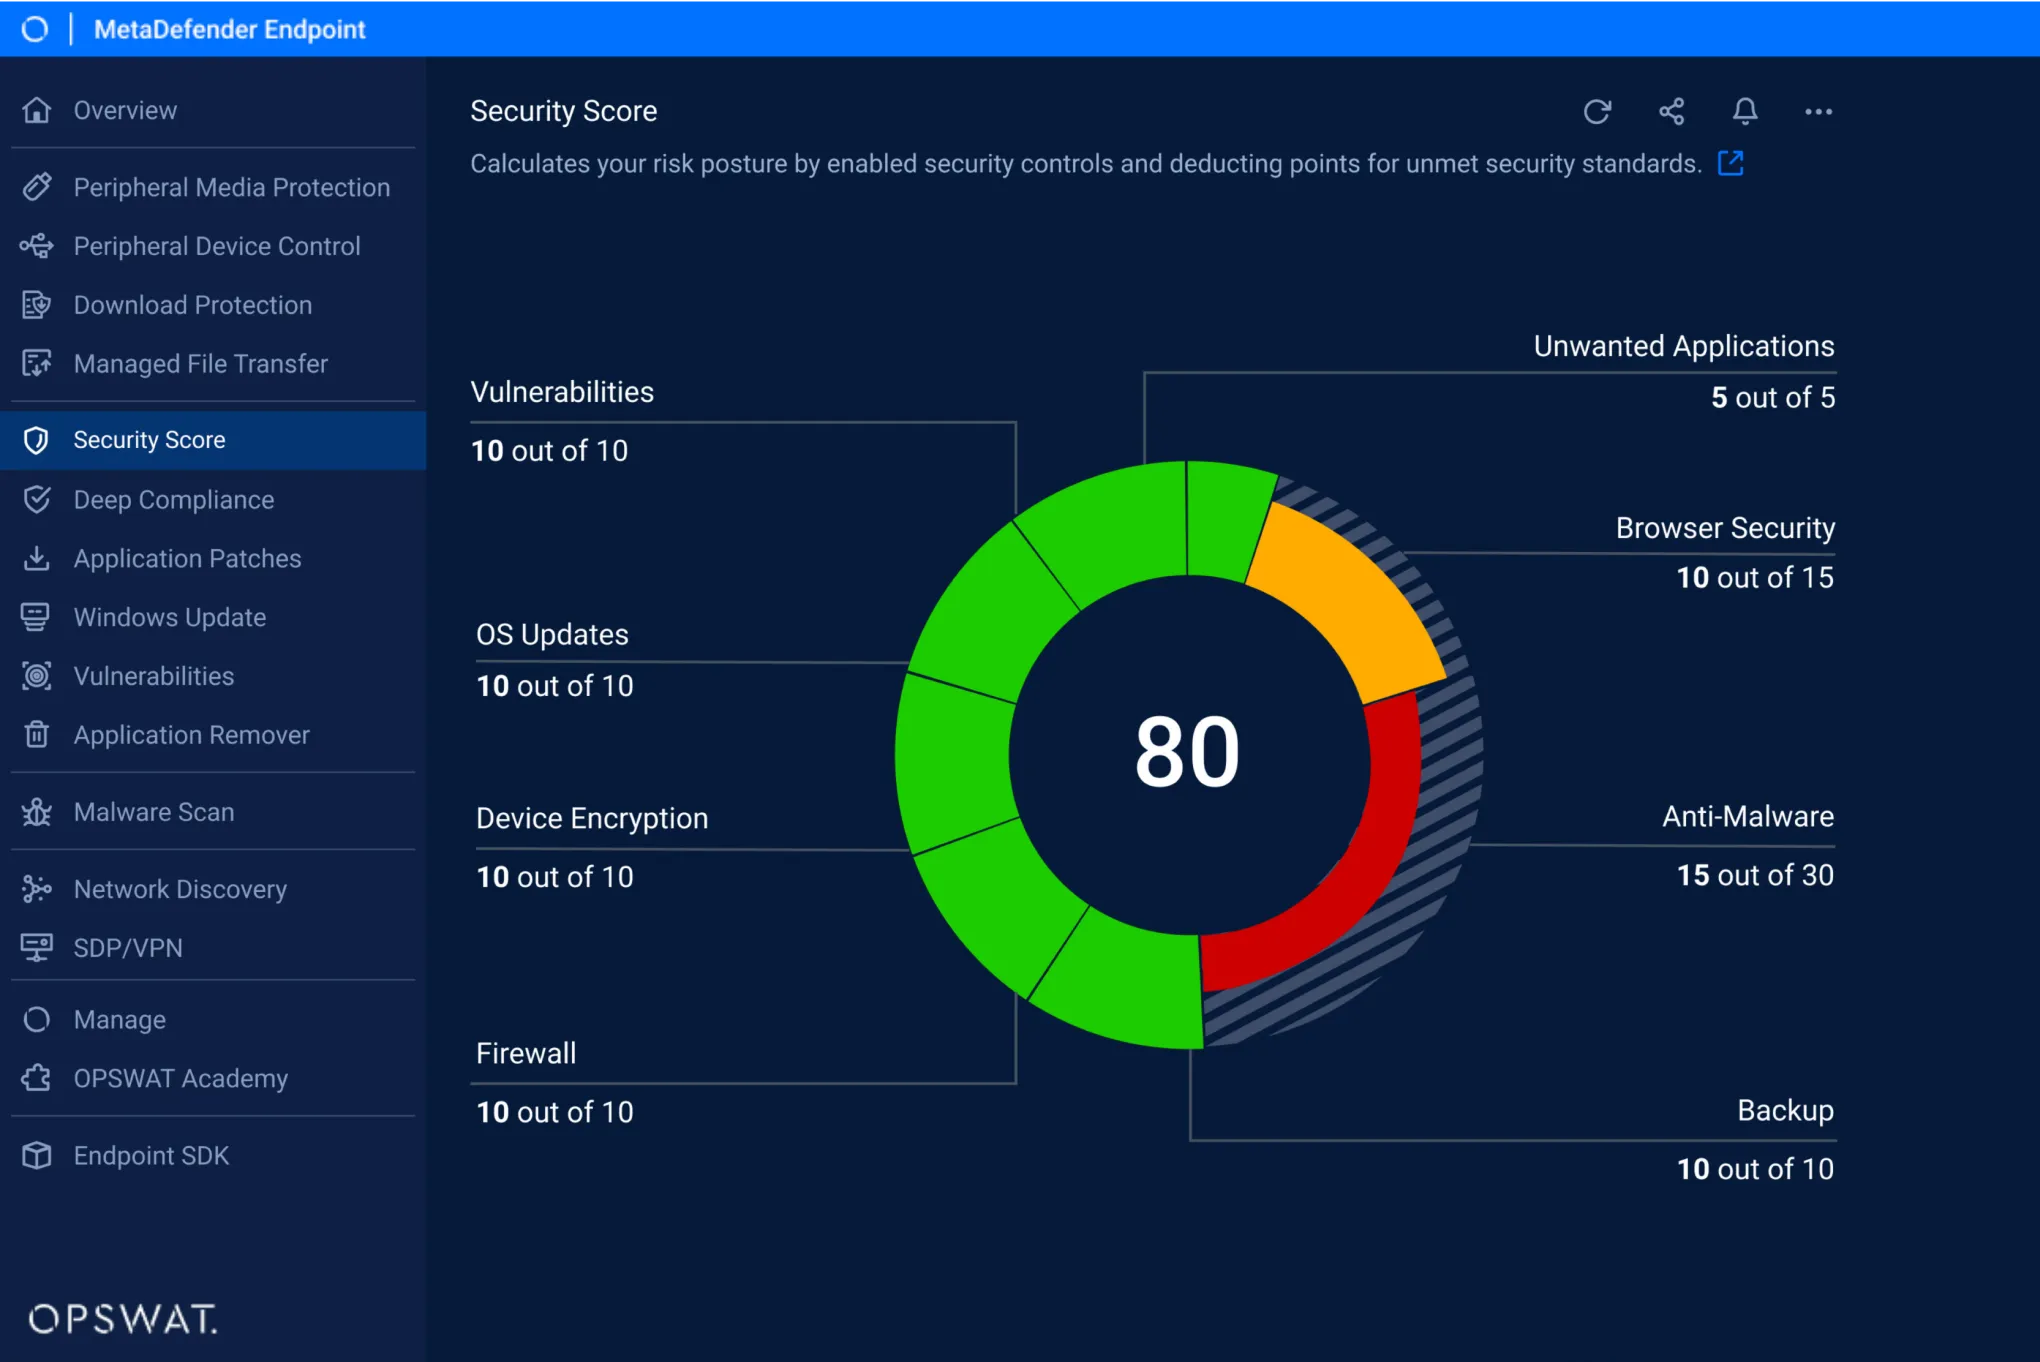2040x1362 pixels.
Task: Click the share icon in the header
Action: (1671, 111)
